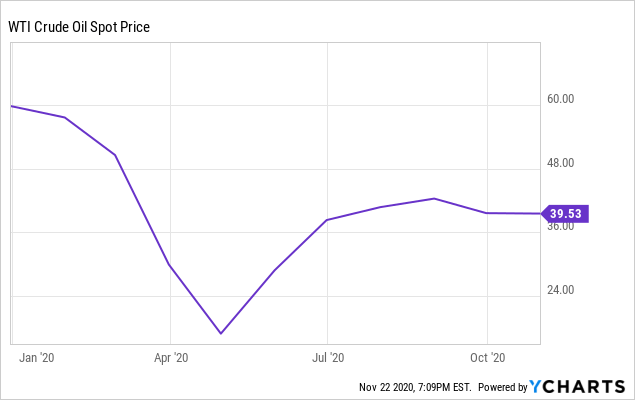Image resolution: width=635 pixels, height=400 pixels.
Task: Click the 36.00 y-axis label
Action: [x=560, y=227]
